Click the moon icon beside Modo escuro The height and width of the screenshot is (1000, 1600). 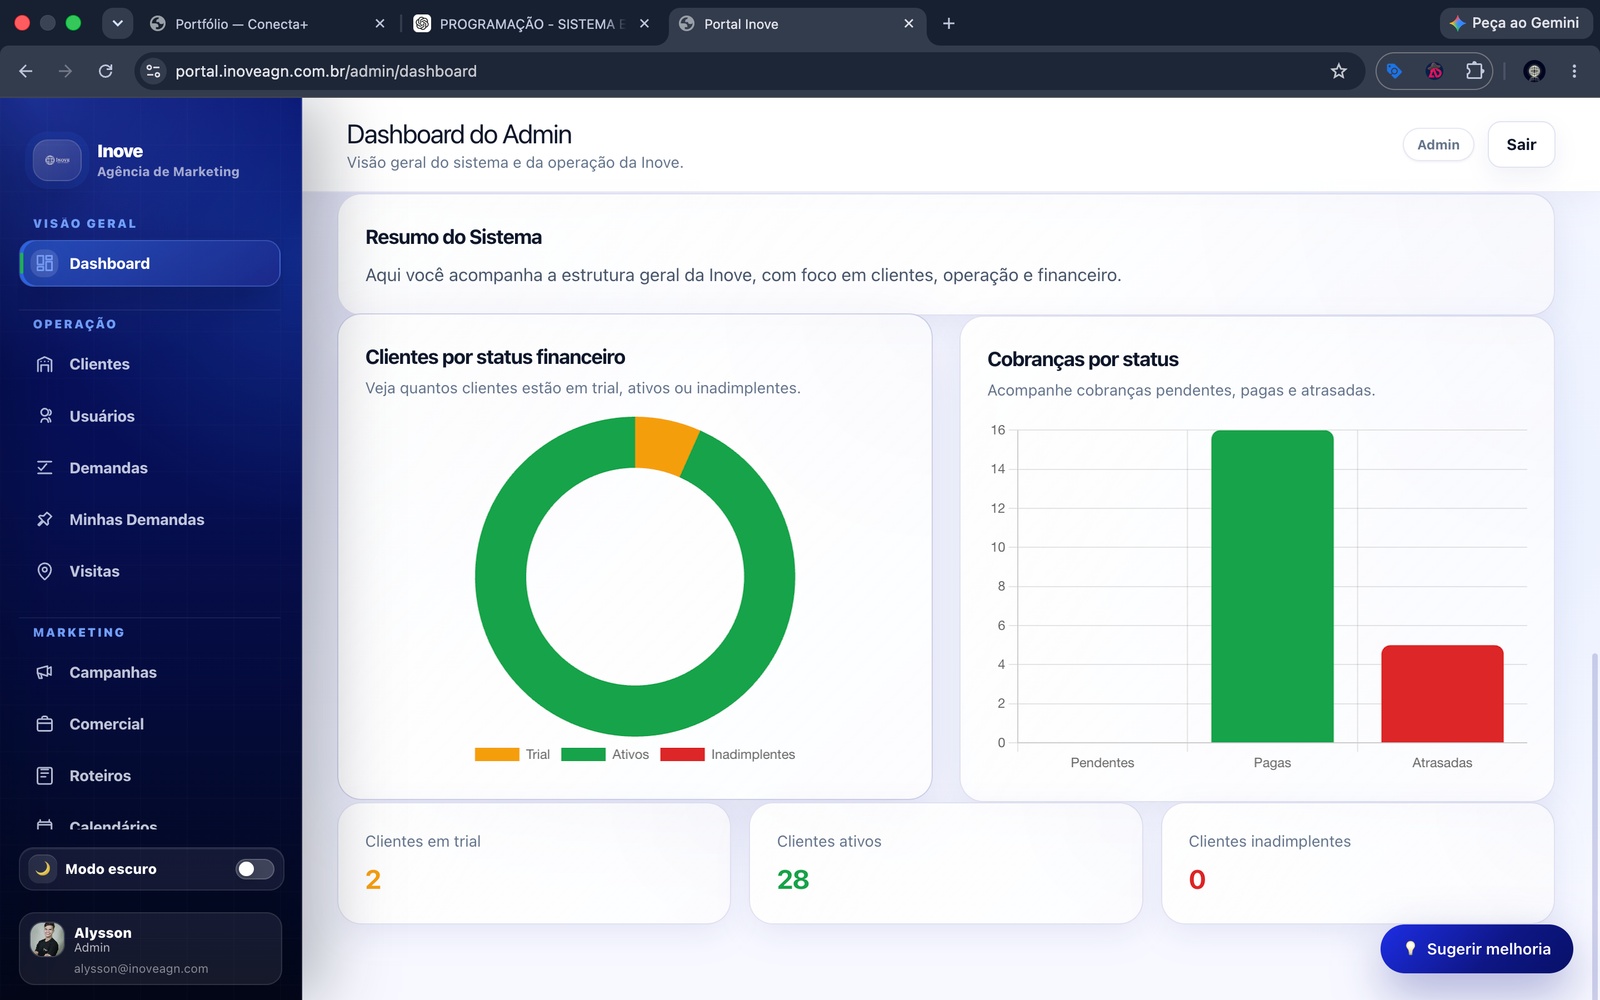[x=43, y=869]
